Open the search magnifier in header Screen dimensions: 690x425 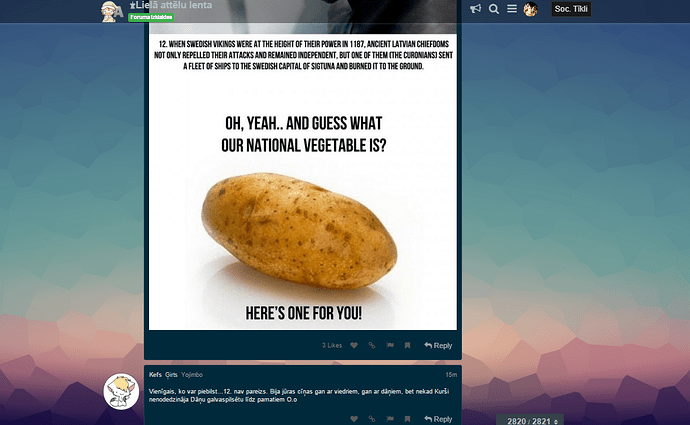click(x=494, y=9)
